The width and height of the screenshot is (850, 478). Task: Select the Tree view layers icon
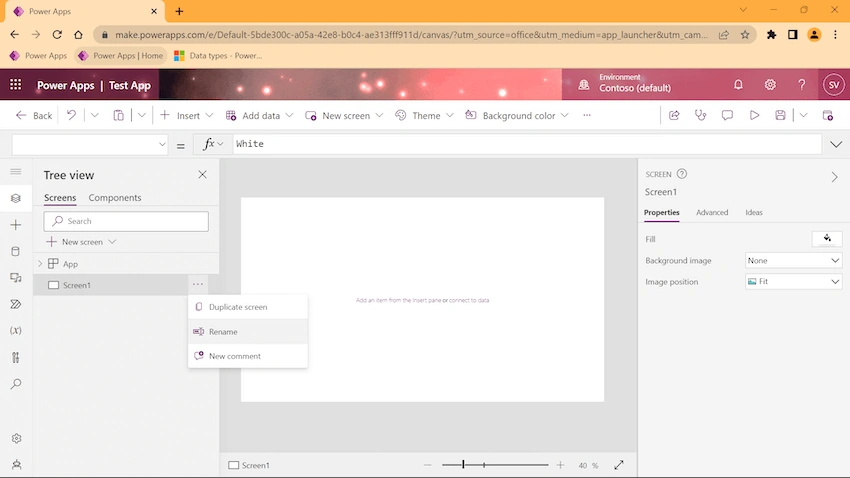pos(16,198)
